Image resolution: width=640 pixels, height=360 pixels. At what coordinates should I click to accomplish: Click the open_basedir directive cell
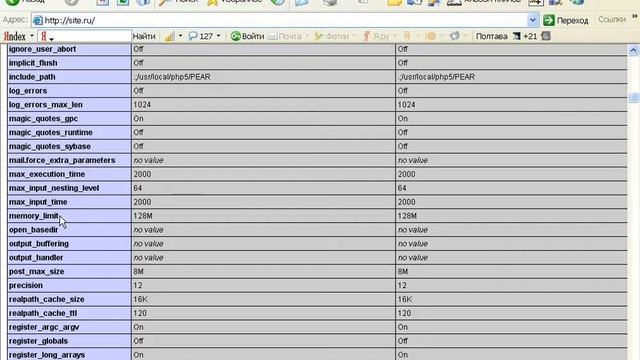(x=69, y=229)
